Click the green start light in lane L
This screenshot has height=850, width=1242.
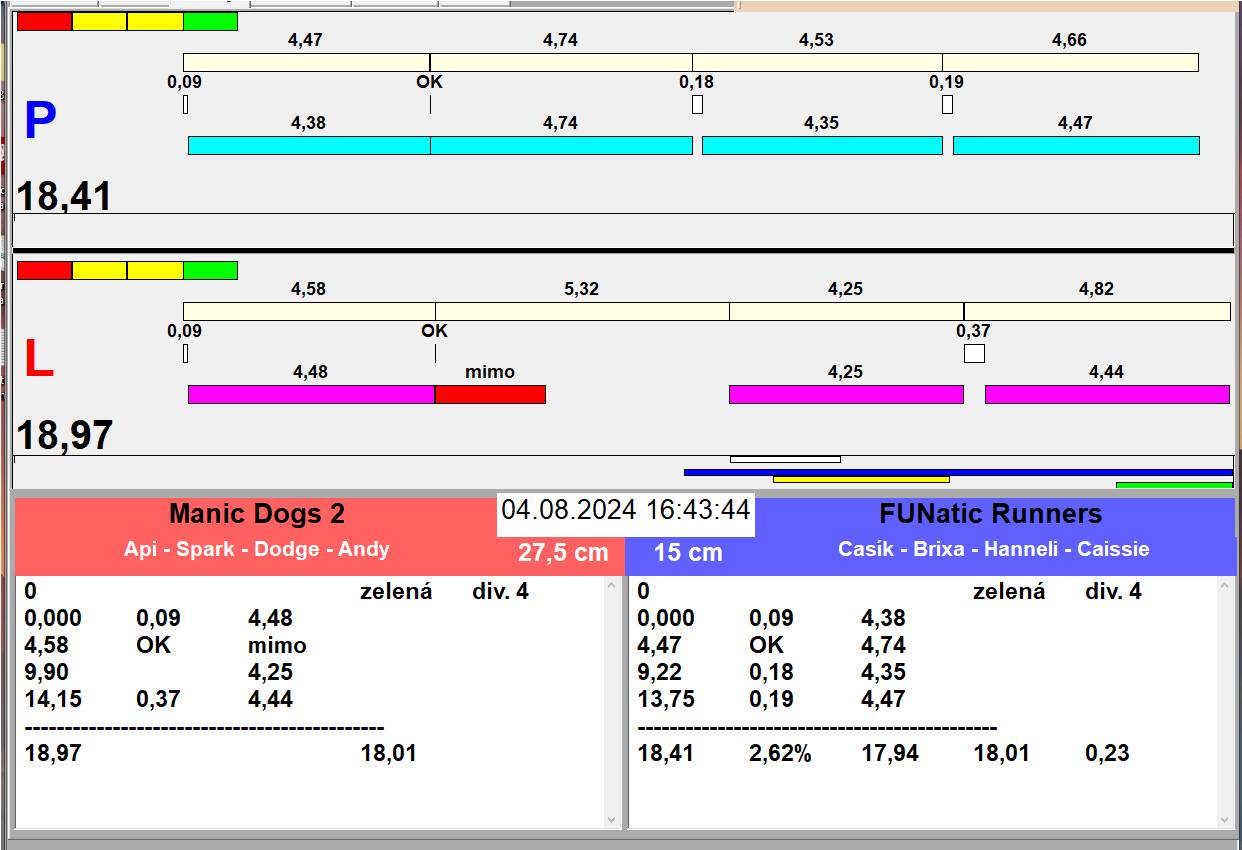(x=210, y=270)
